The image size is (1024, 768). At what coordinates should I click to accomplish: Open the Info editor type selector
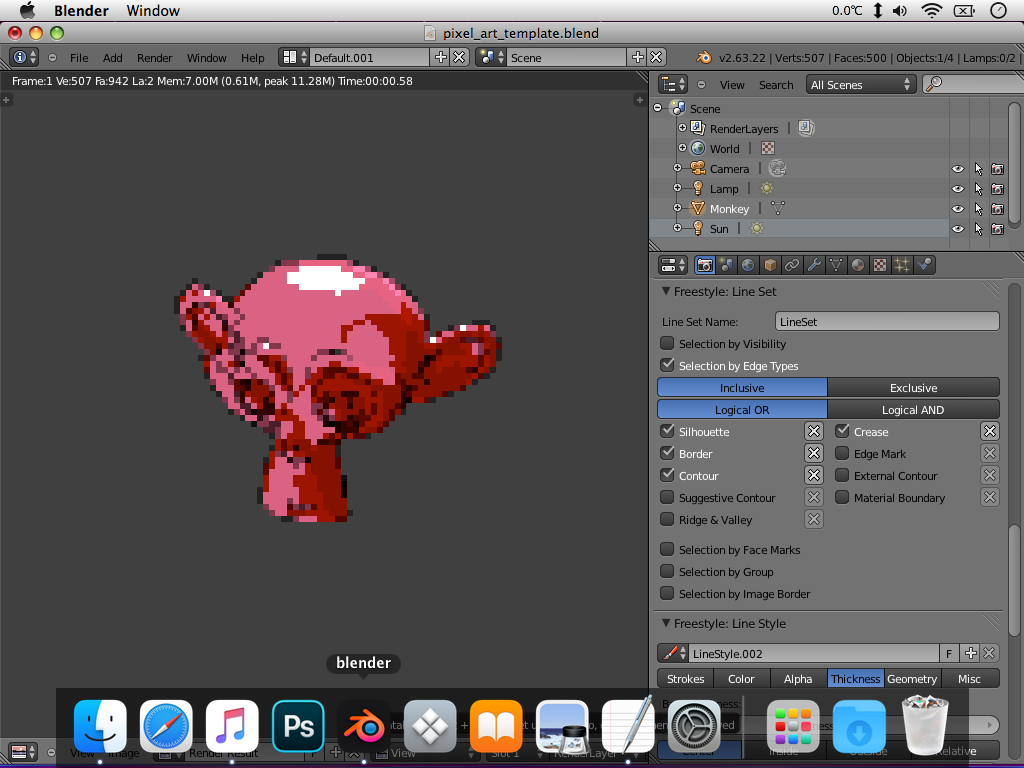coord(24,57)
